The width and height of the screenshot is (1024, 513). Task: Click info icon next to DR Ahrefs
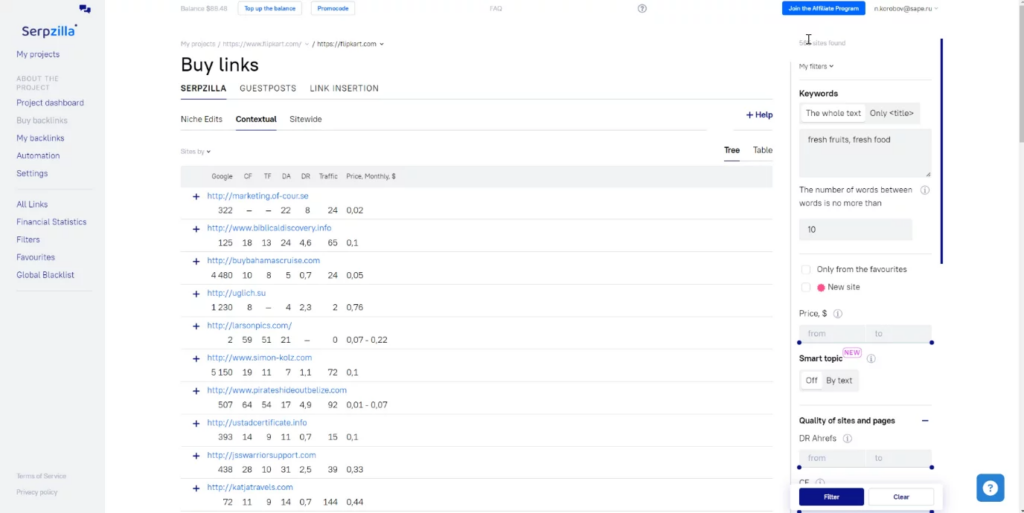(x=847, y=438)
